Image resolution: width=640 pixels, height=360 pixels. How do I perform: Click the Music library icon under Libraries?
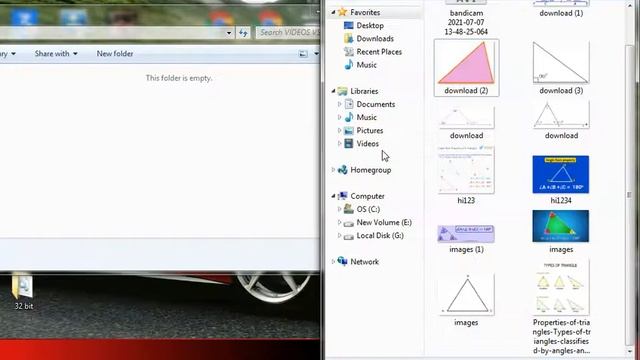pyautogui.click(x=349, y=117)
